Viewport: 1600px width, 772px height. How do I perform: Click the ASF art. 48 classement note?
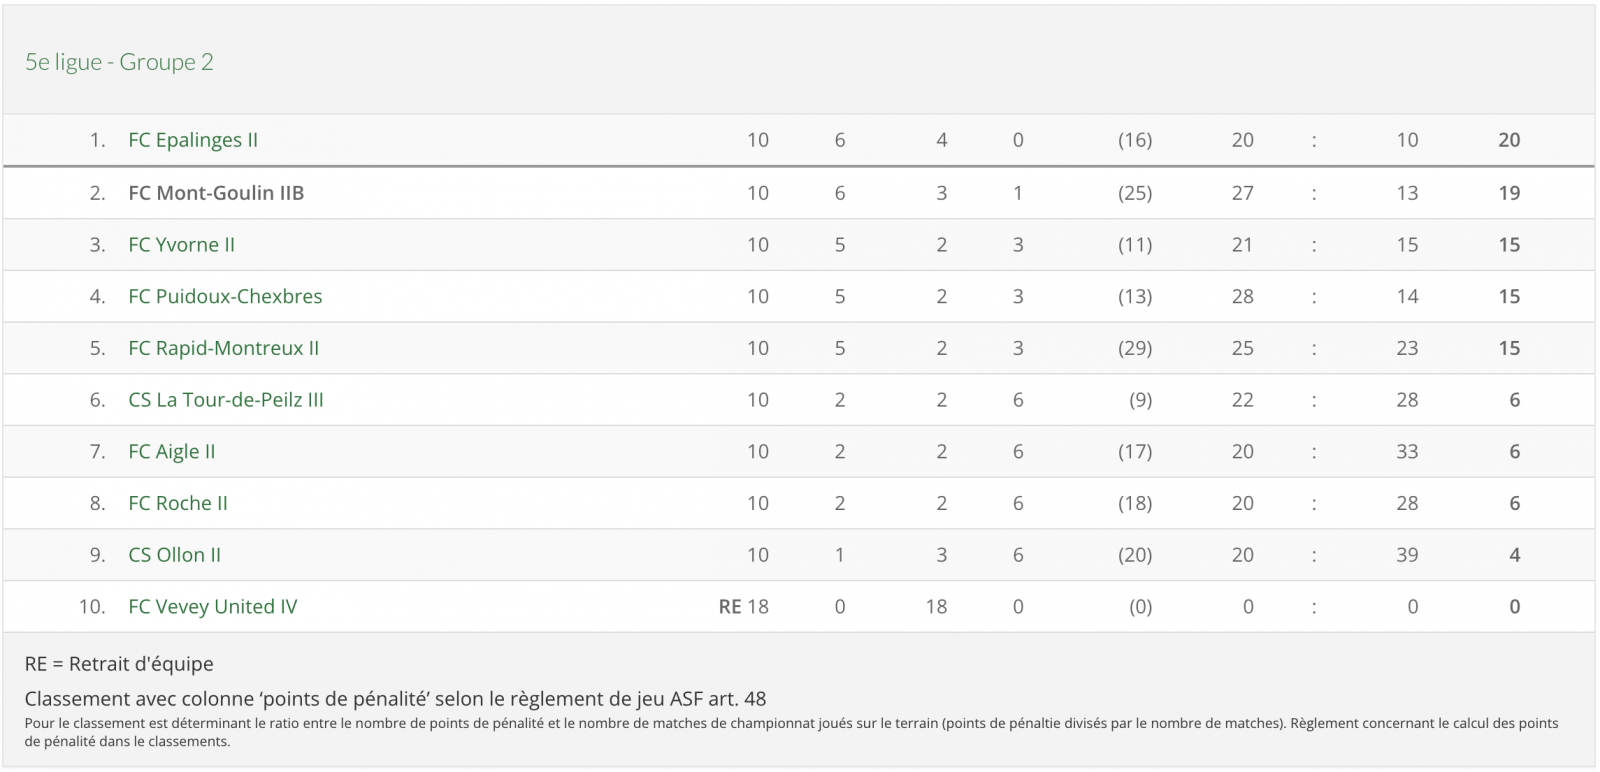[x=395, y=699]
